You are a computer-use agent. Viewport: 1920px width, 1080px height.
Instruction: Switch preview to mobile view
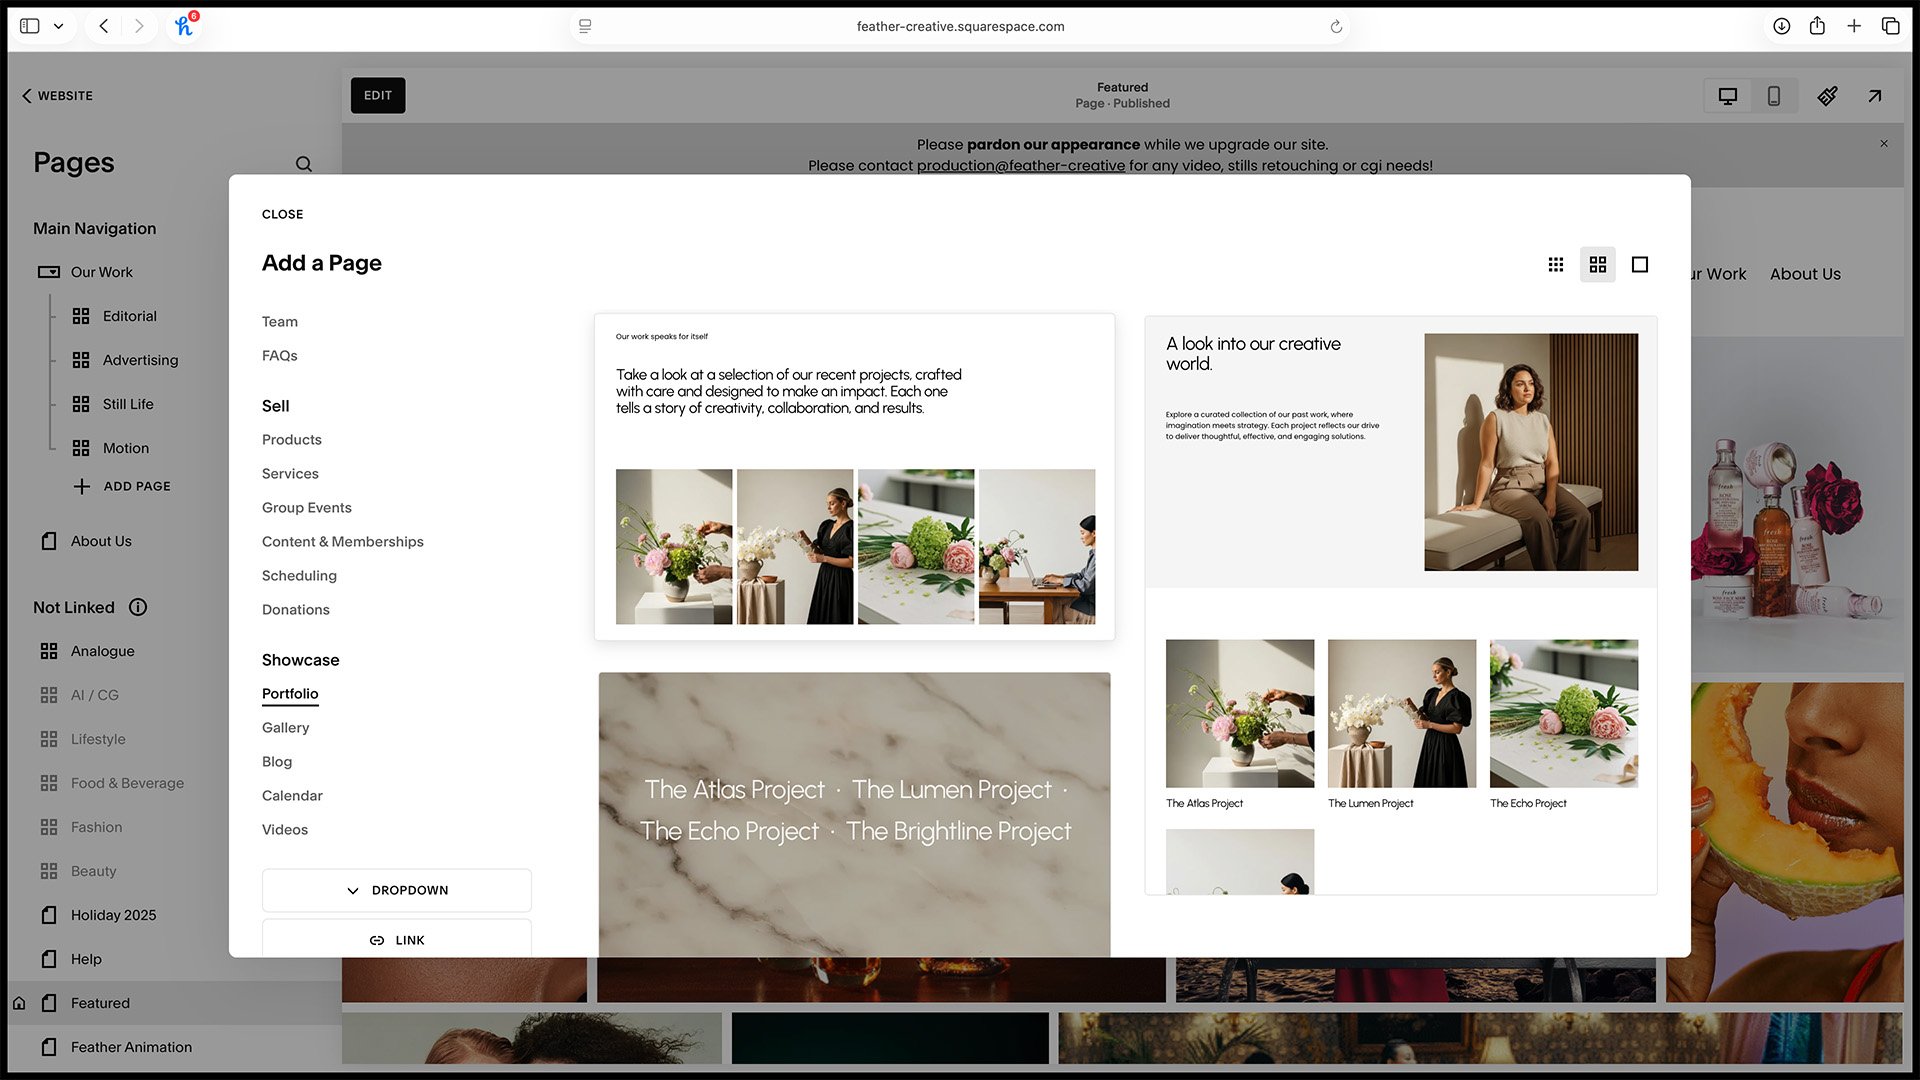(1774, 95)
